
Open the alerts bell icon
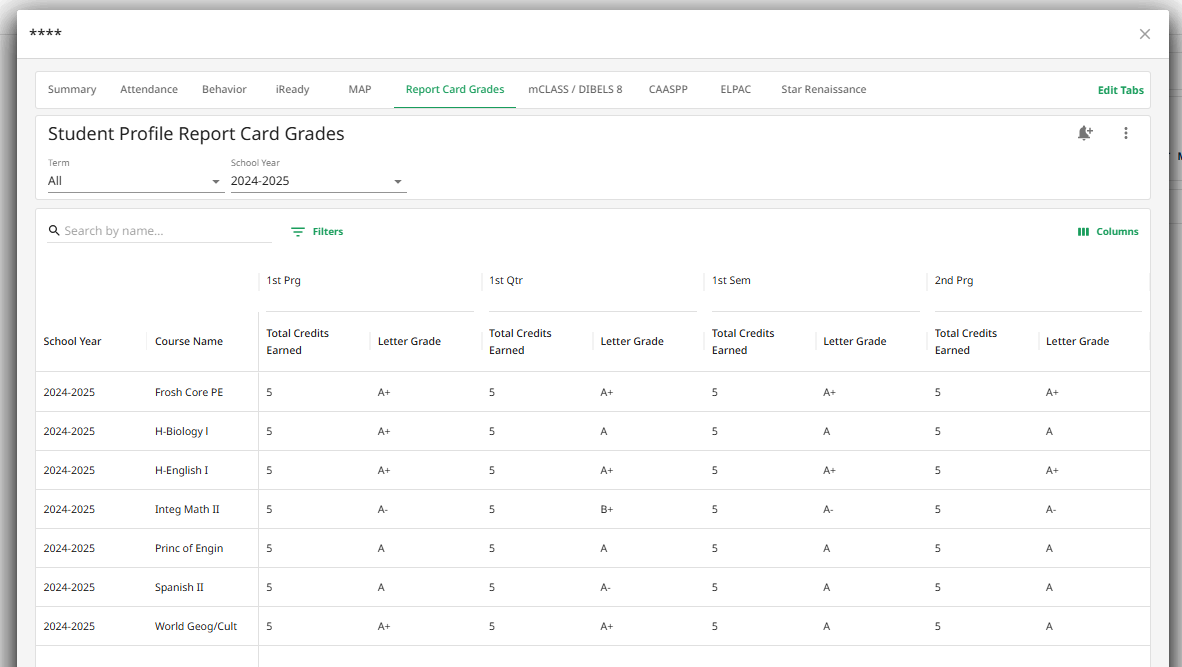point(1085,132)
